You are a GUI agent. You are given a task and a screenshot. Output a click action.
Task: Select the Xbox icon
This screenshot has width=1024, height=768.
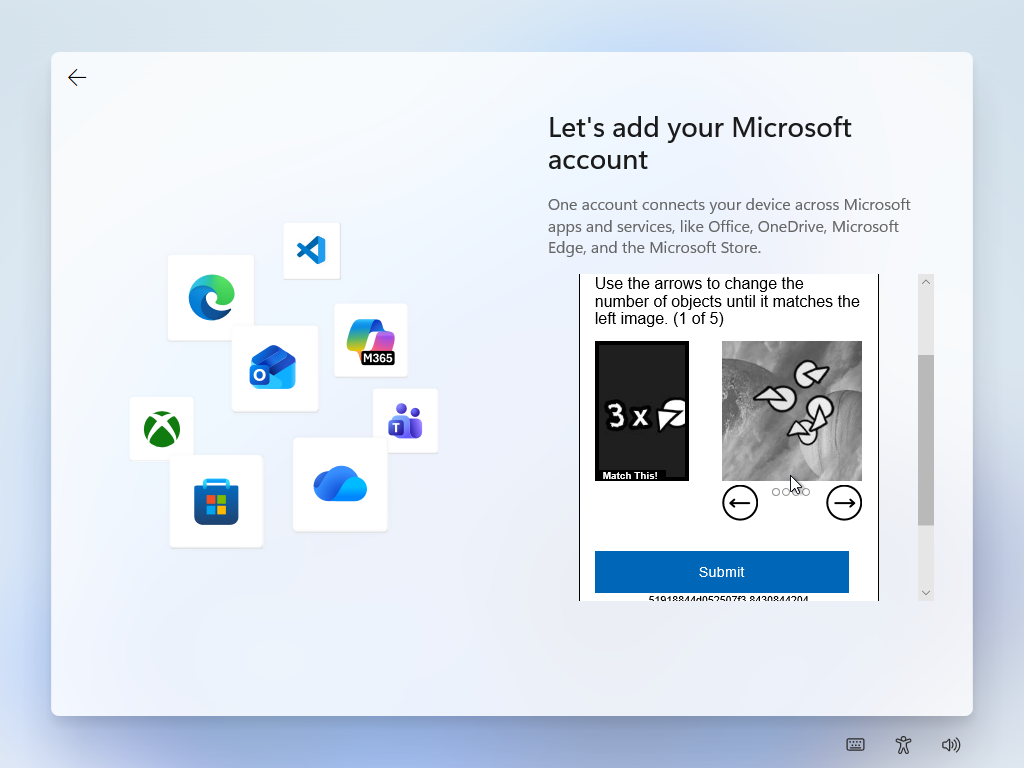[161, 429]
